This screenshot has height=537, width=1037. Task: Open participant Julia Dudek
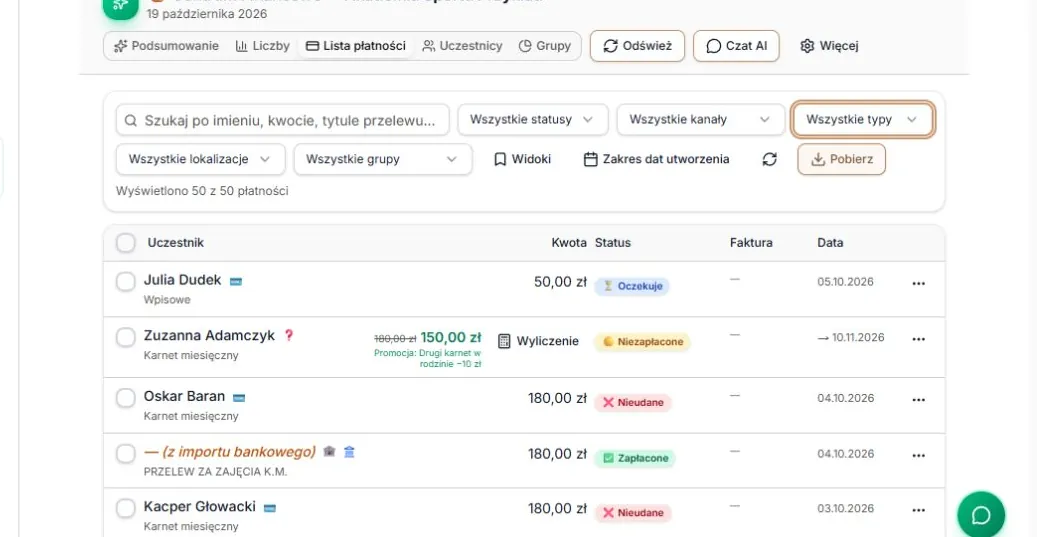pos(183,280)
